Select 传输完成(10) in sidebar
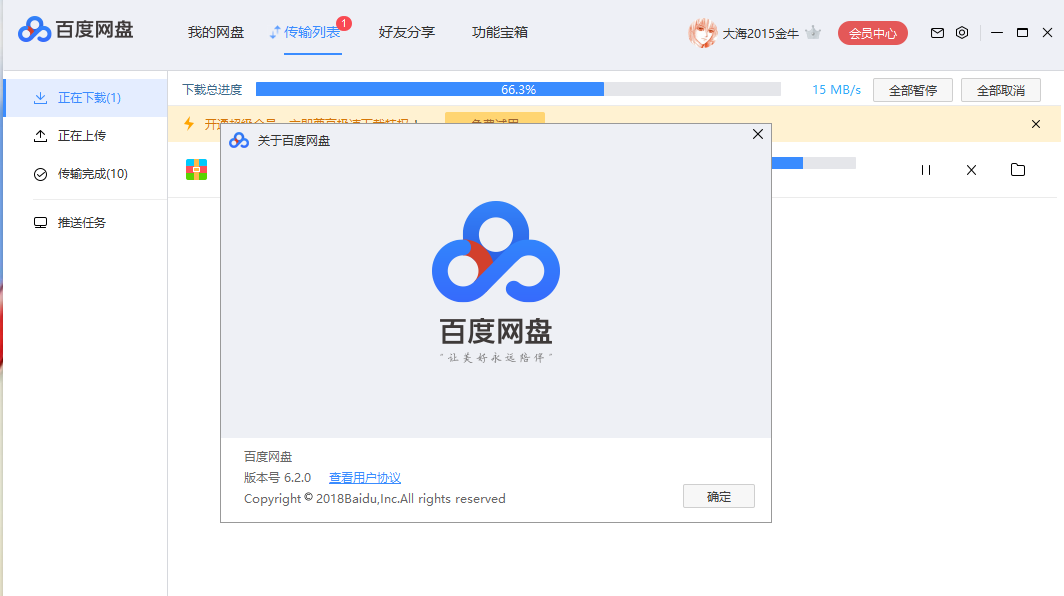Screen dimensions: 1064x596 click(x=86, y=174)
